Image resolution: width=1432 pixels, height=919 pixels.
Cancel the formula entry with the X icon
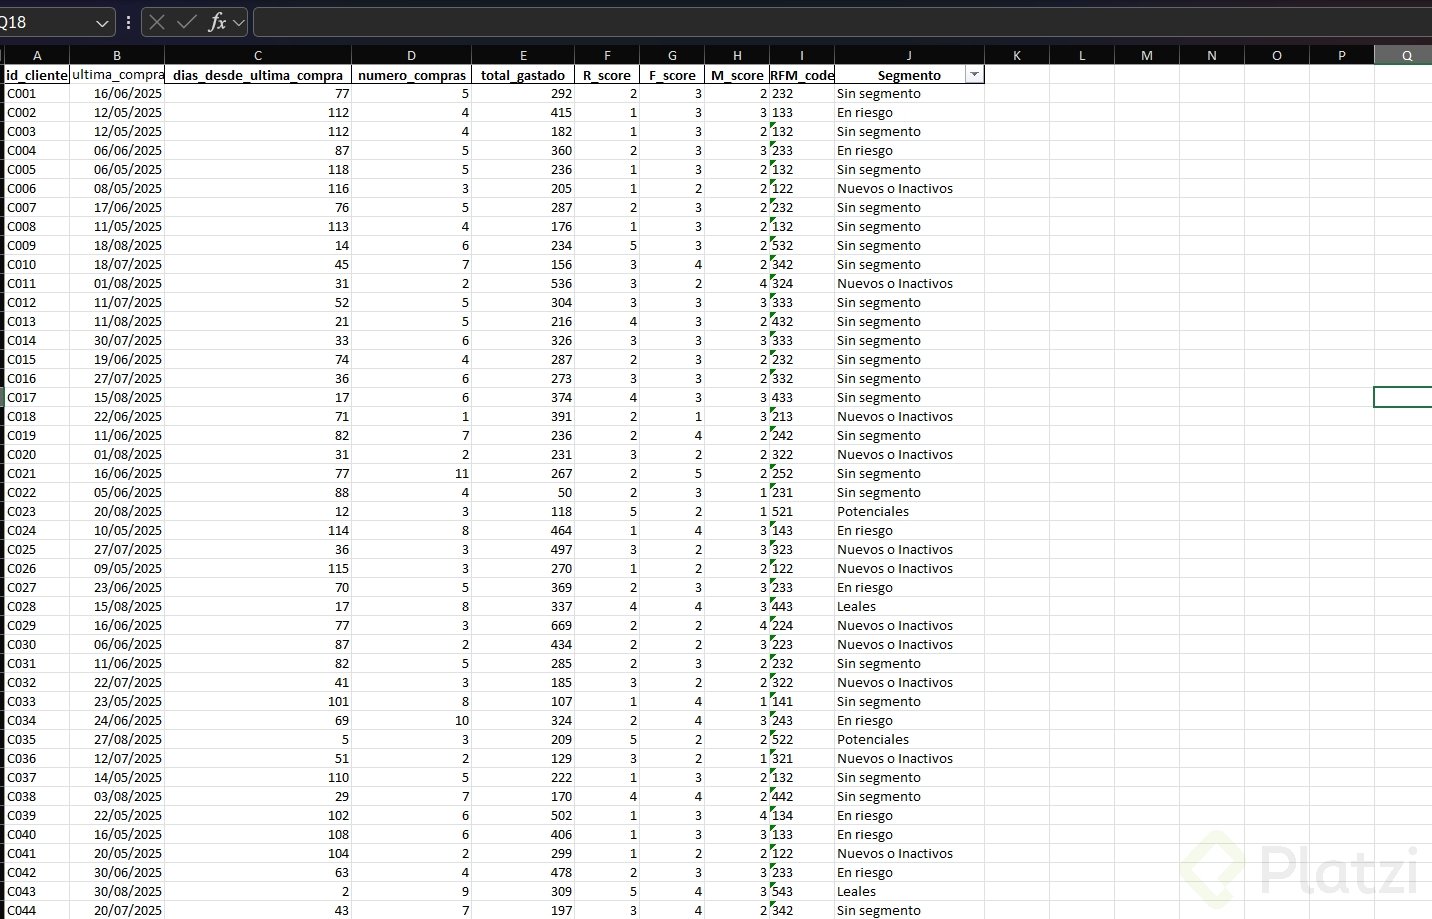(157, 22)
